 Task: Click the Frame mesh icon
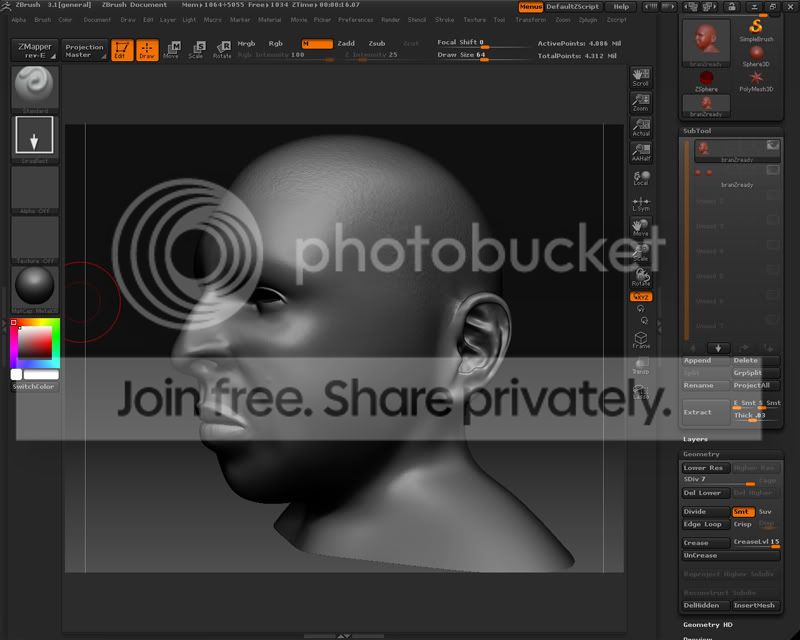[641, 341]
